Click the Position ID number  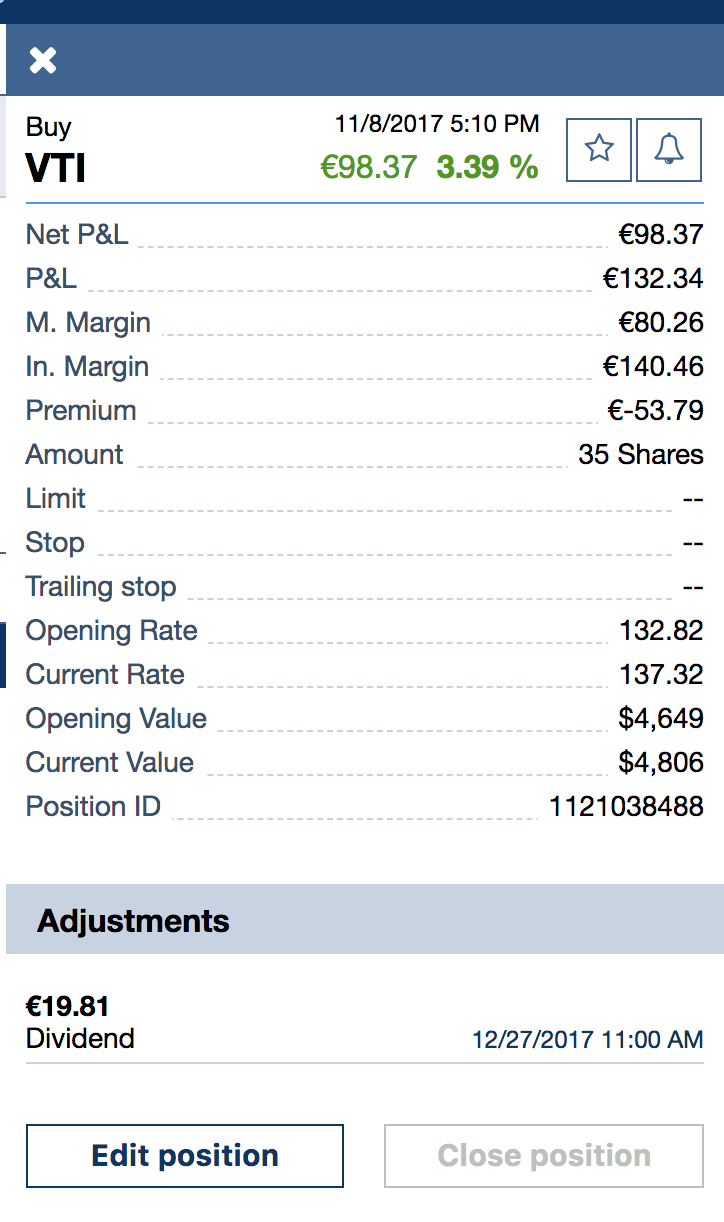pyautogui.click(x=626, y=806)
